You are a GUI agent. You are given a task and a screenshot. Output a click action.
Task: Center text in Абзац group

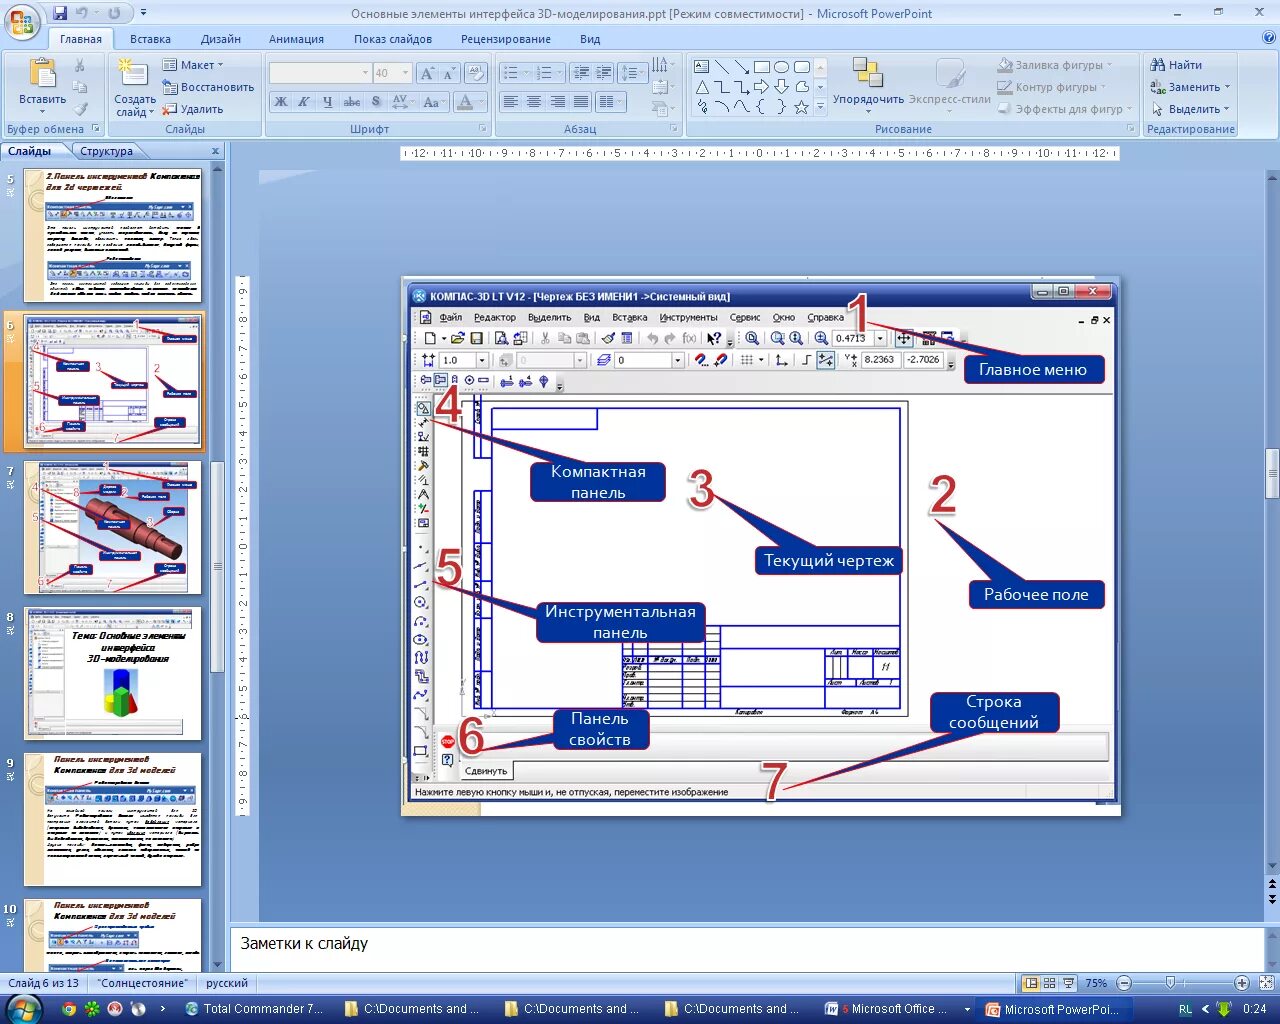tap(534, 102)
